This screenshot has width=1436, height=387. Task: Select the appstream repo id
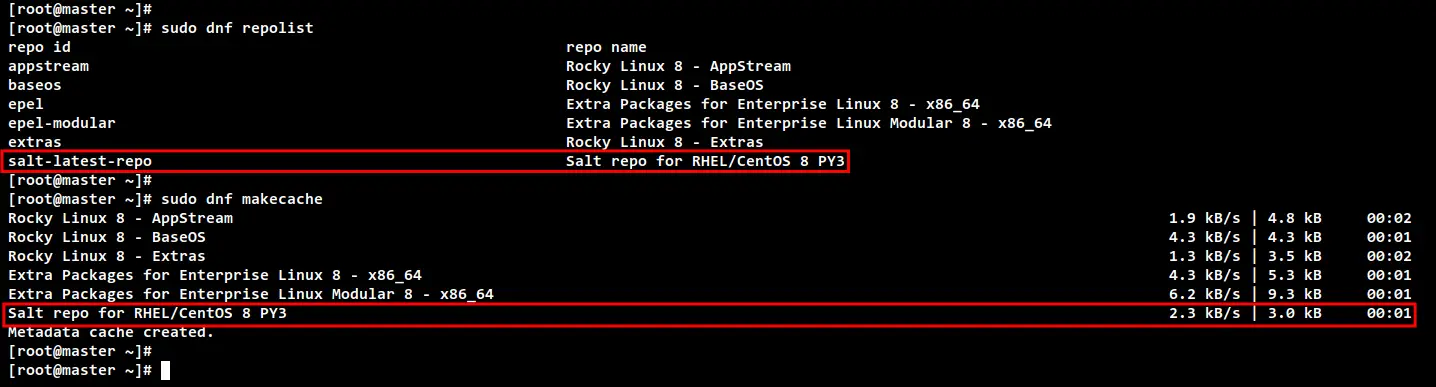click(x=48, y=66)
